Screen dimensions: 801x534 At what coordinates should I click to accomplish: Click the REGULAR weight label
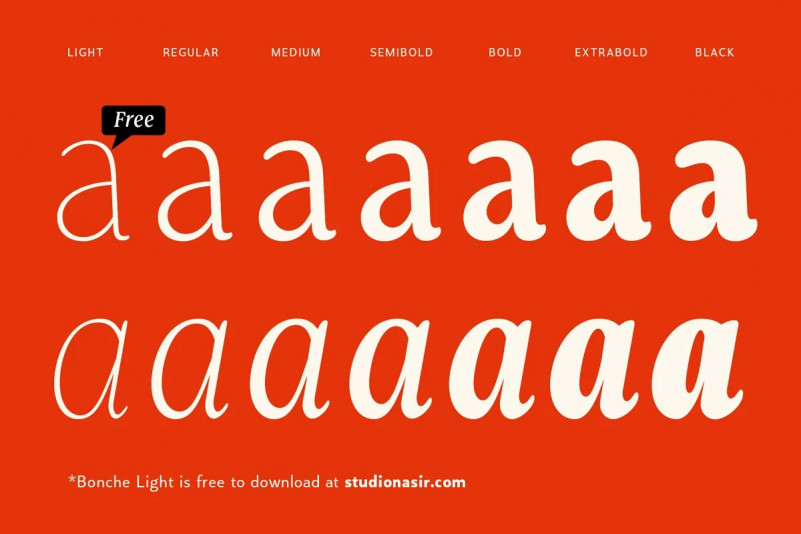(x=191, y=52)
